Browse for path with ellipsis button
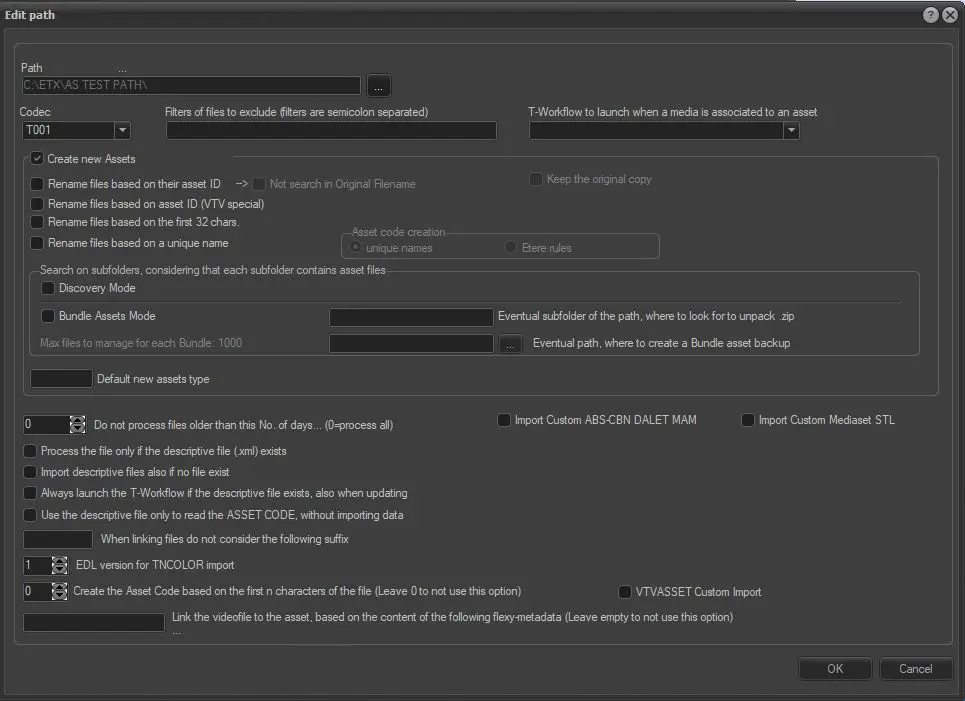965x701 pixels. [x=379, y=85]
